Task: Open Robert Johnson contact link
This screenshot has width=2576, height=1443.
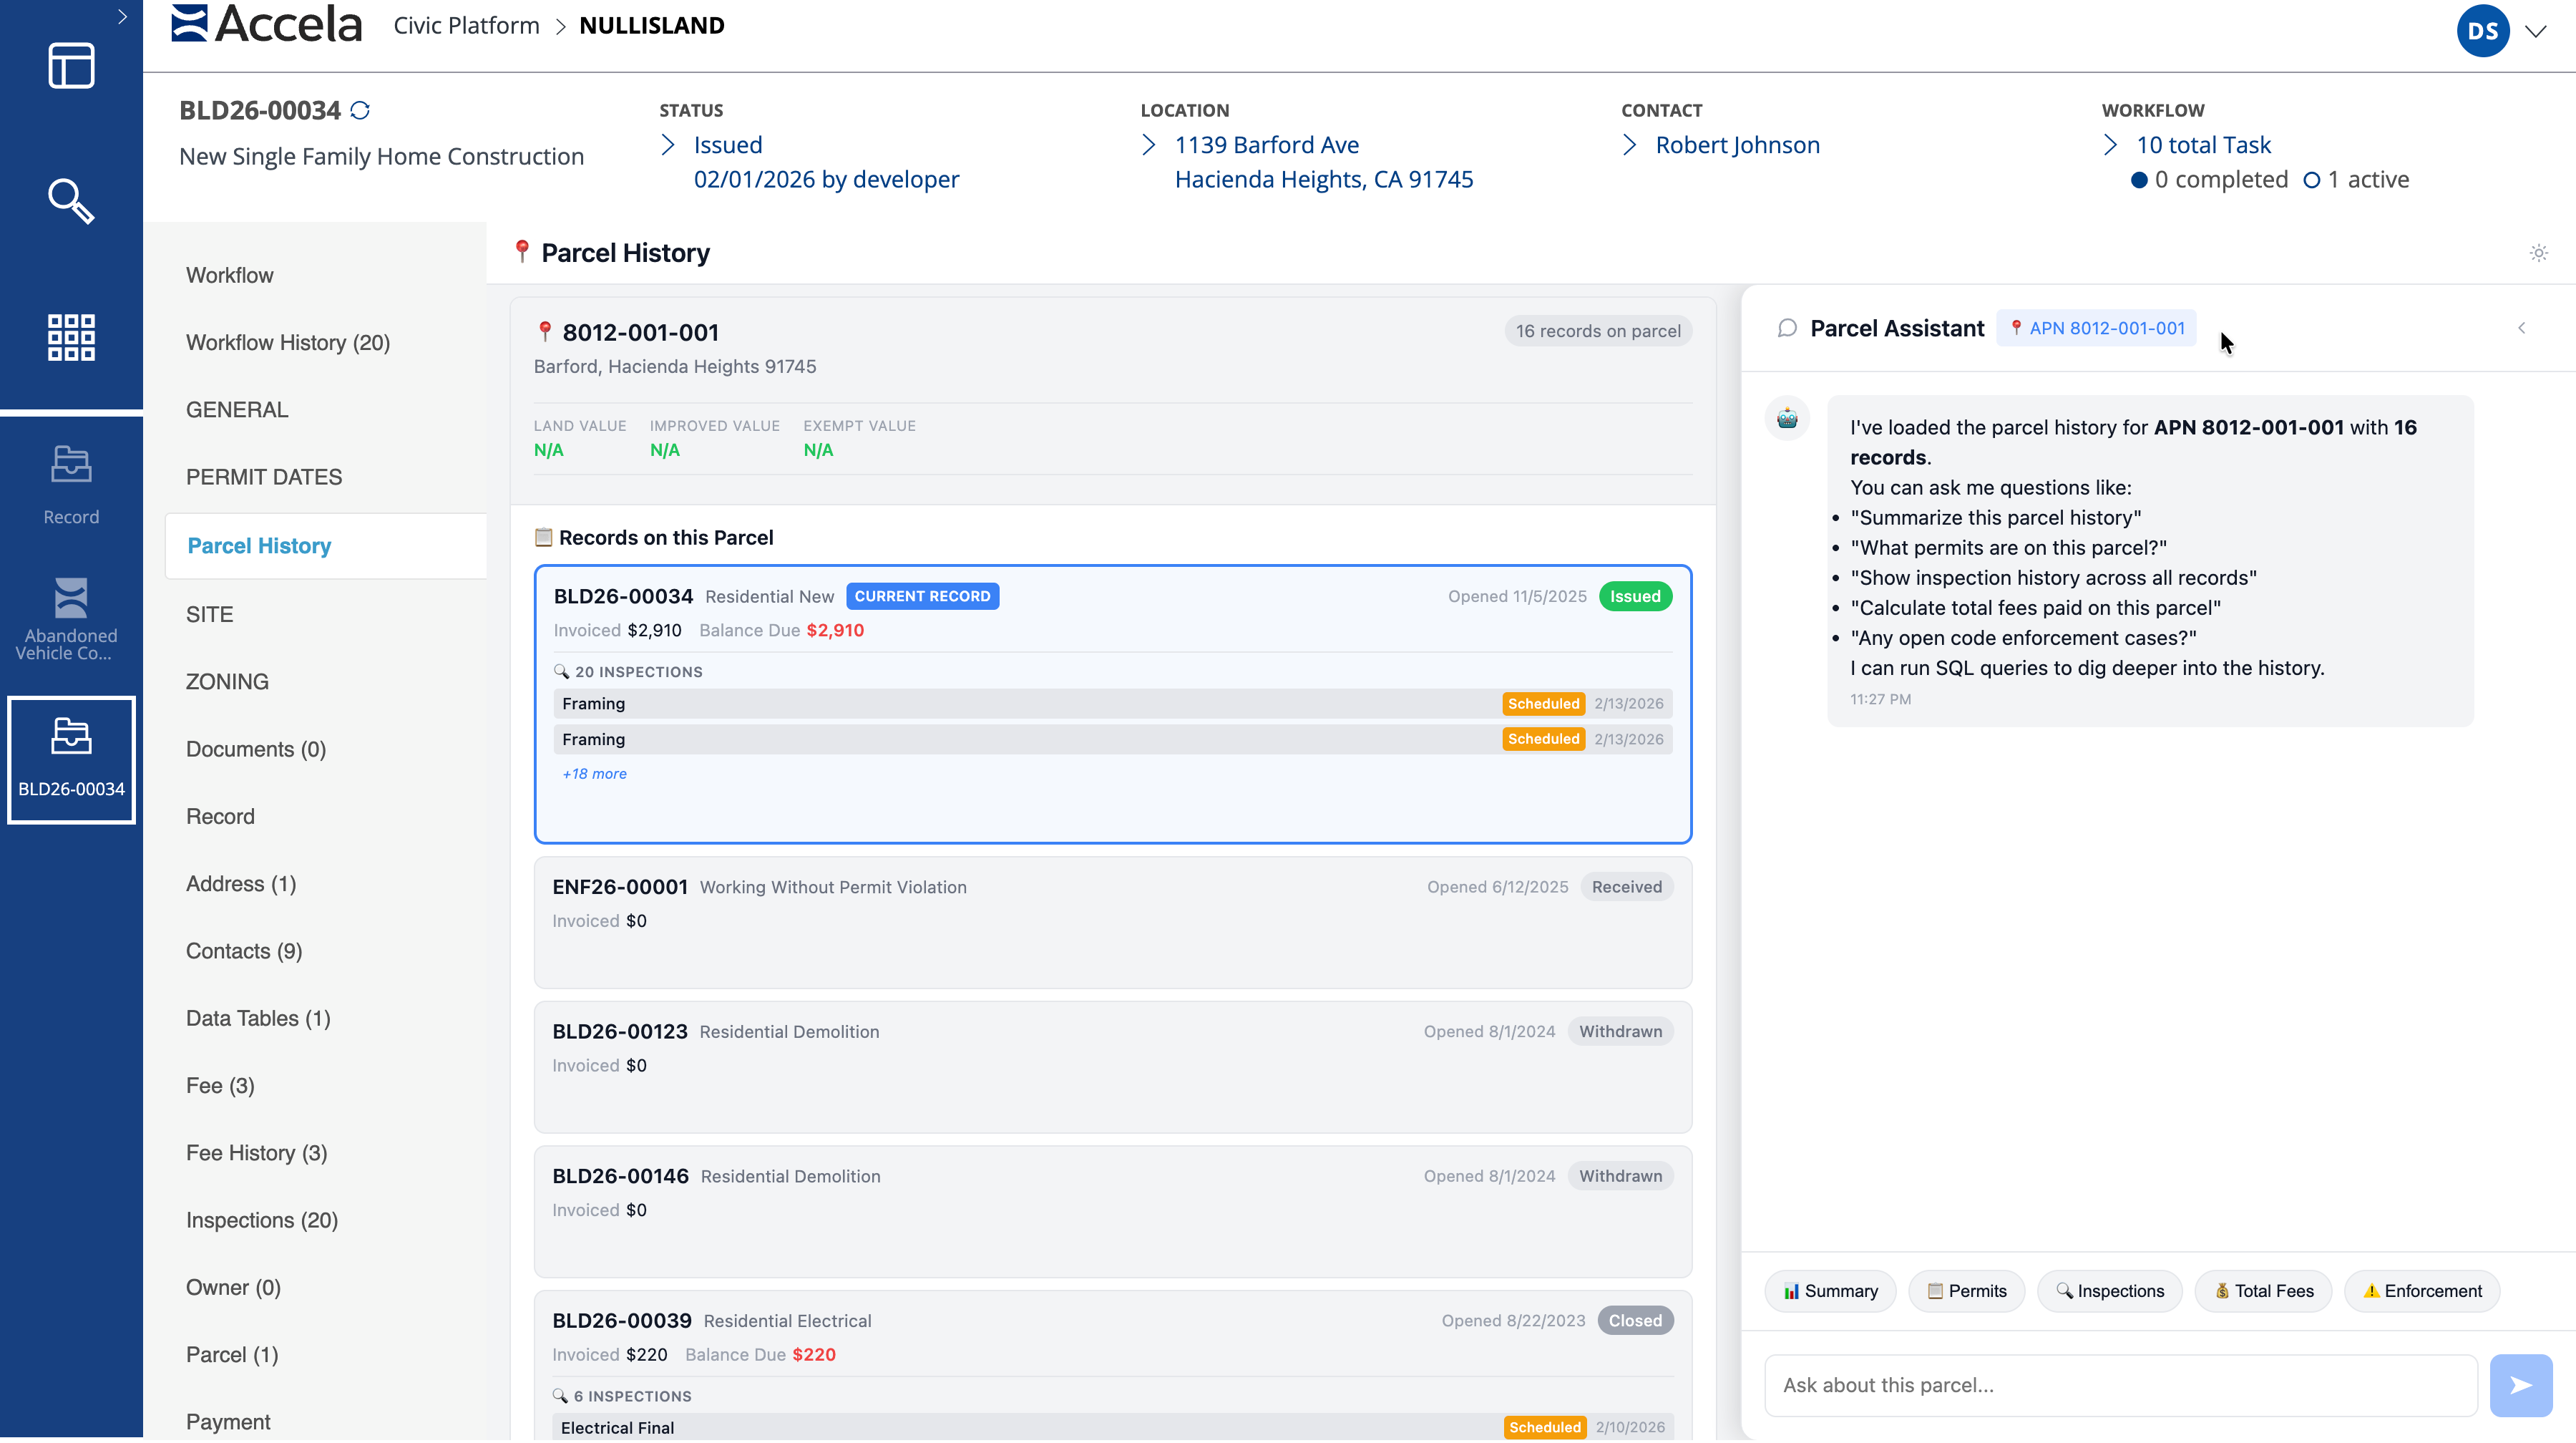Action: click(x=1737, y=145)
